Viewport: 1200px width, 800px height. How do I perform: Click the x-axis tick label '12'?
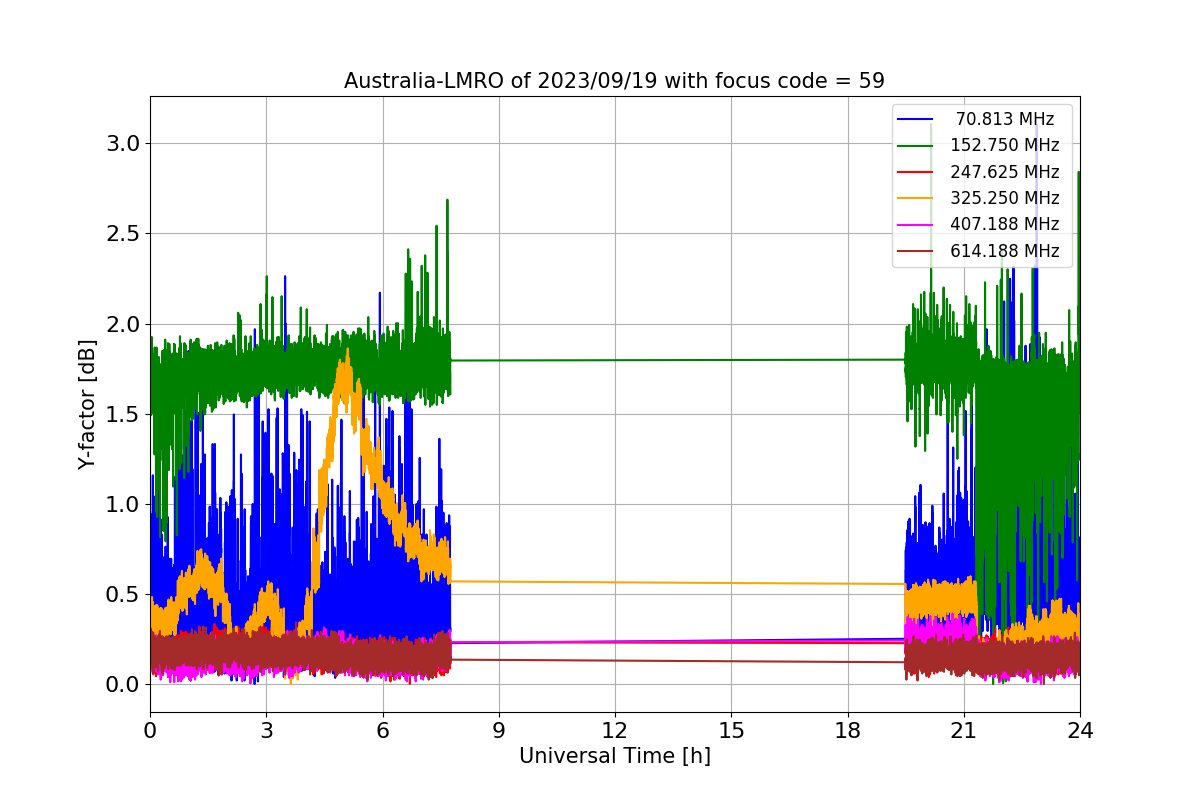click(615, 731)
